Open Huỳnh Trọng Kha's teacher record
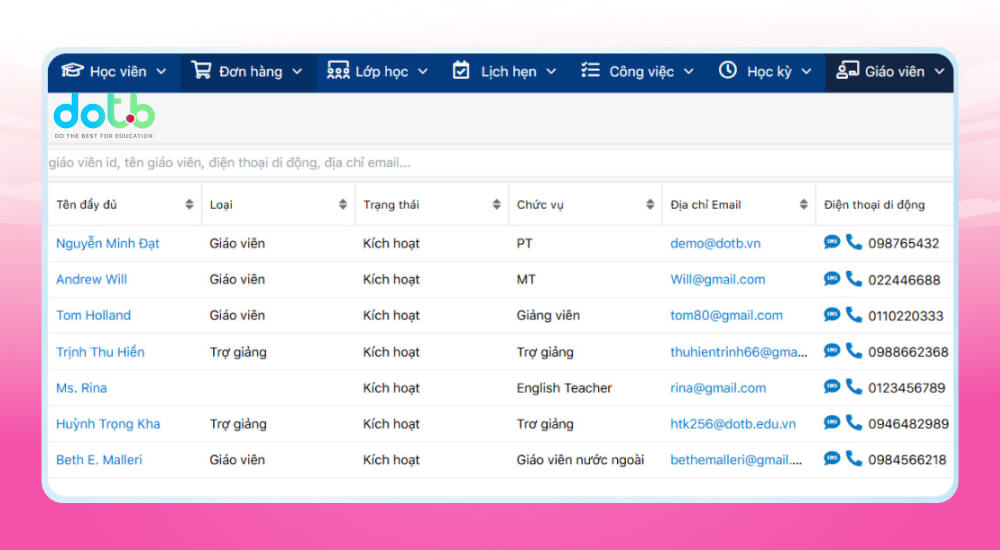 [x=108, y=424]
